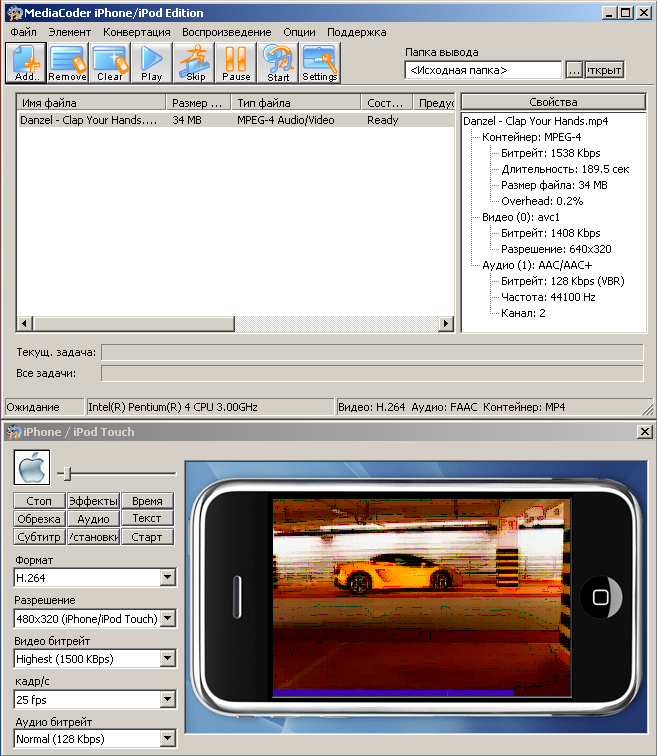
Task: Click the Skip toolbar icon
Action: pyautogui.click(x=195, y=62)
